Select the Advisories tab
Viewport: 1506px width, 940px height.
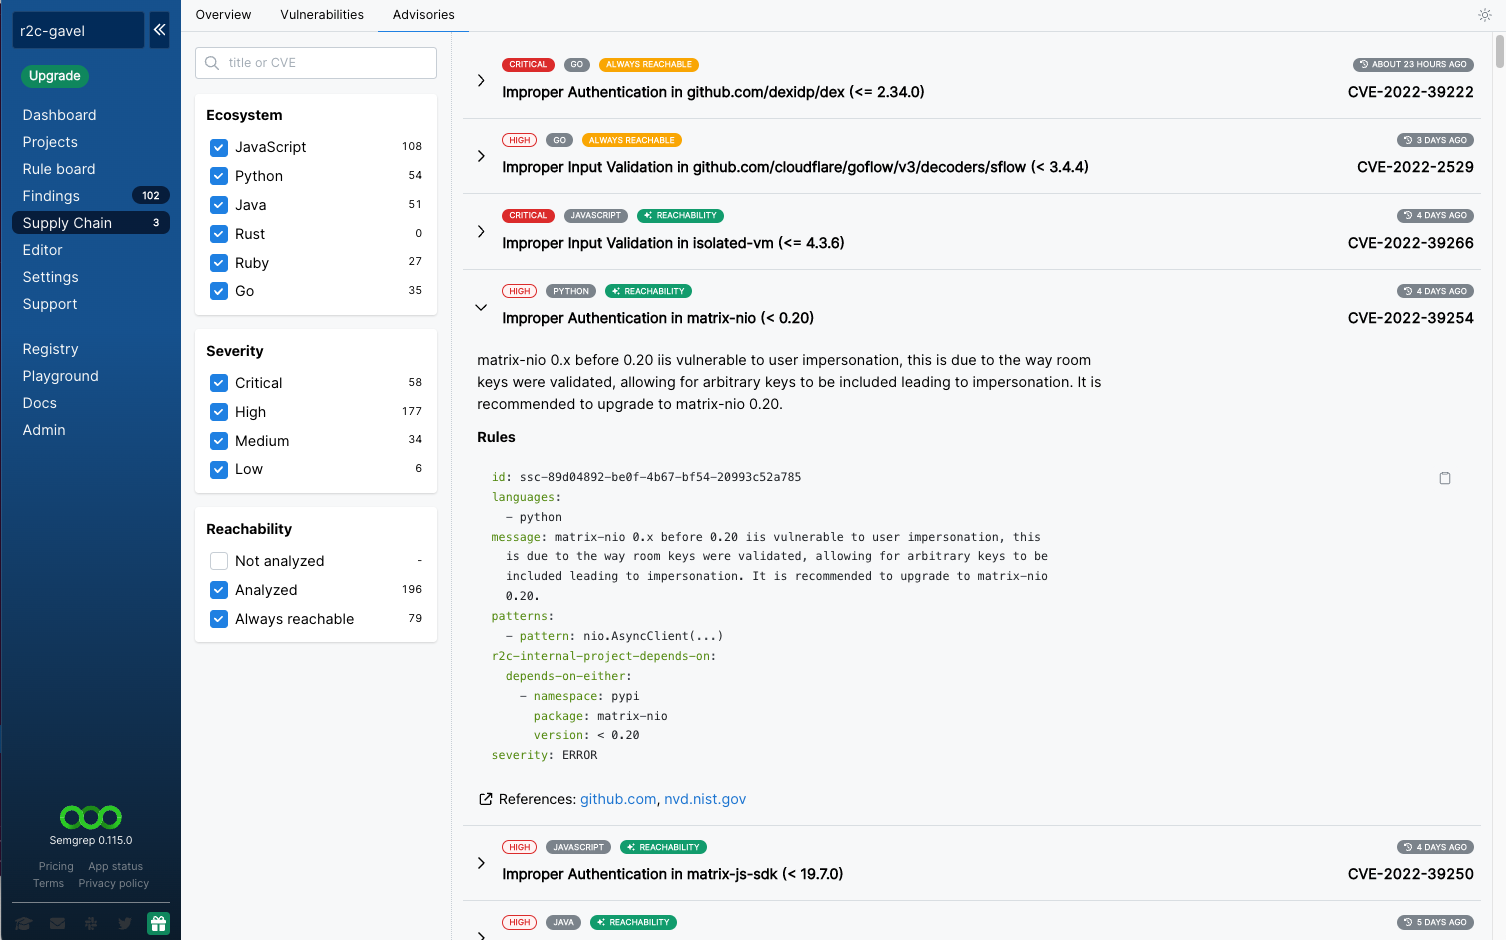click(x=423, y=15)
